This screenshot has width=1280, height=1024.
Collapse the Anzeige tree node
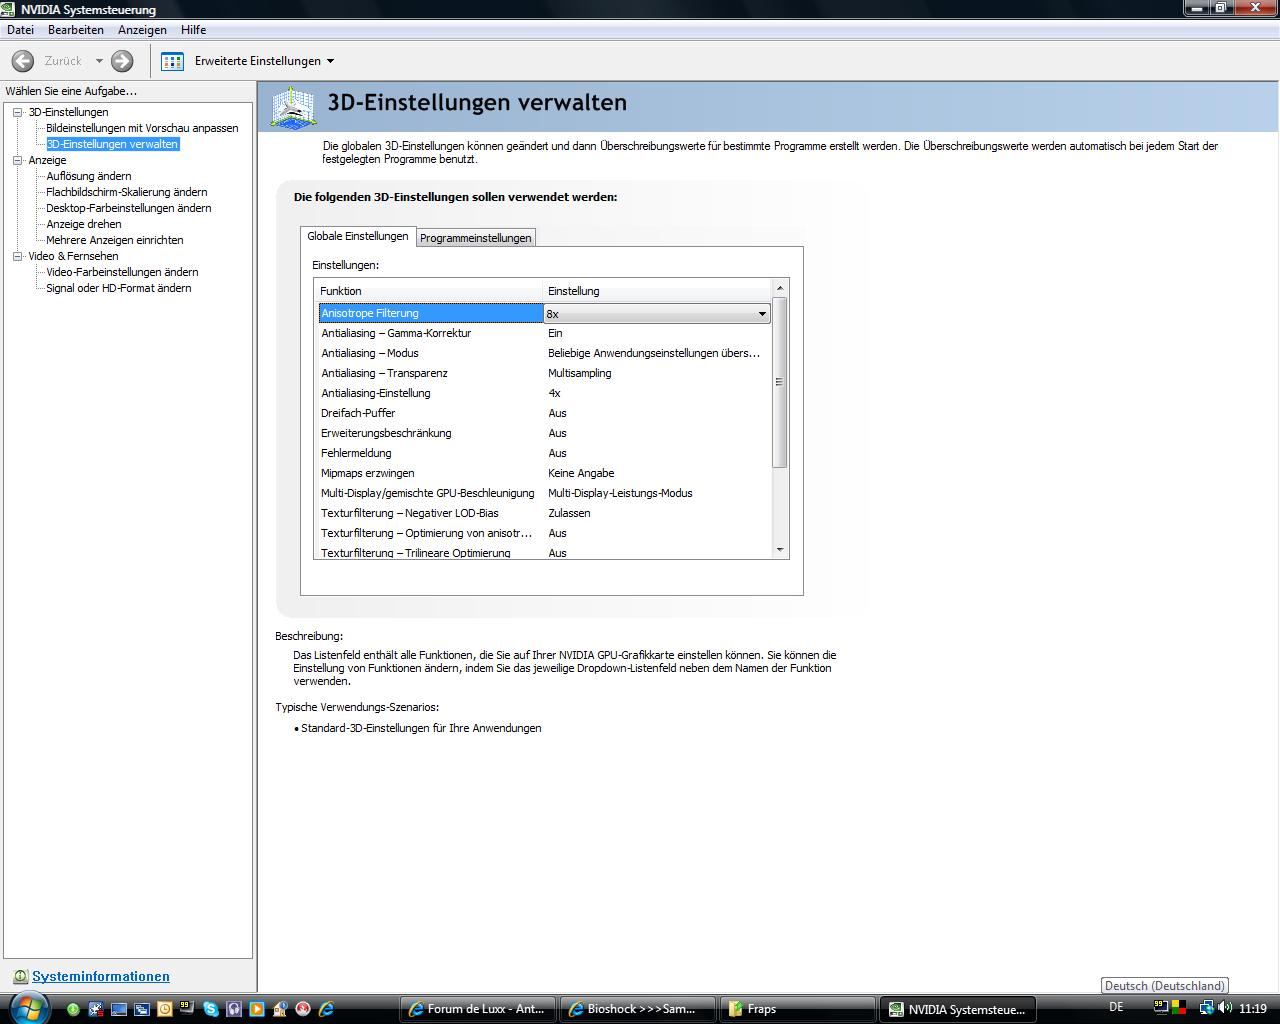[x=17, y=160]
